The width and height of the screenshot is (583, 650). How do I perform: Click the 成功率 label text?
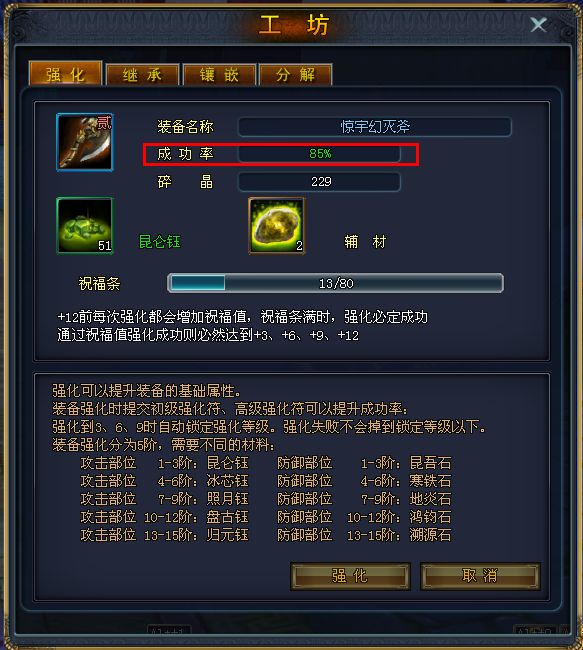click(185, 154)
